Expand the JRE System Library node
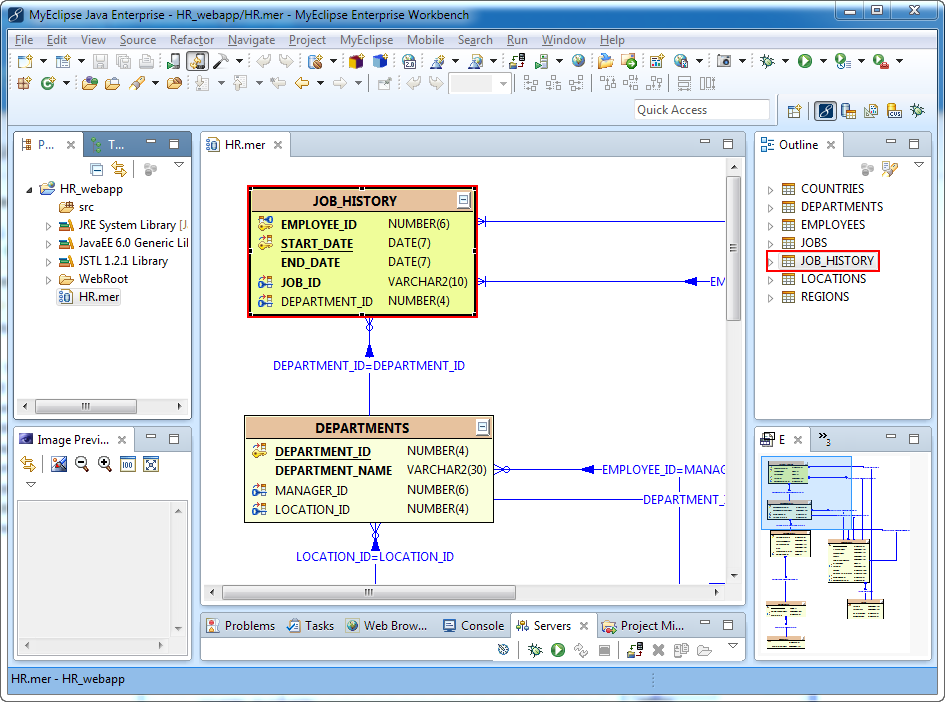This screenshot has height=702, width=945. click(x=48, y=226)
